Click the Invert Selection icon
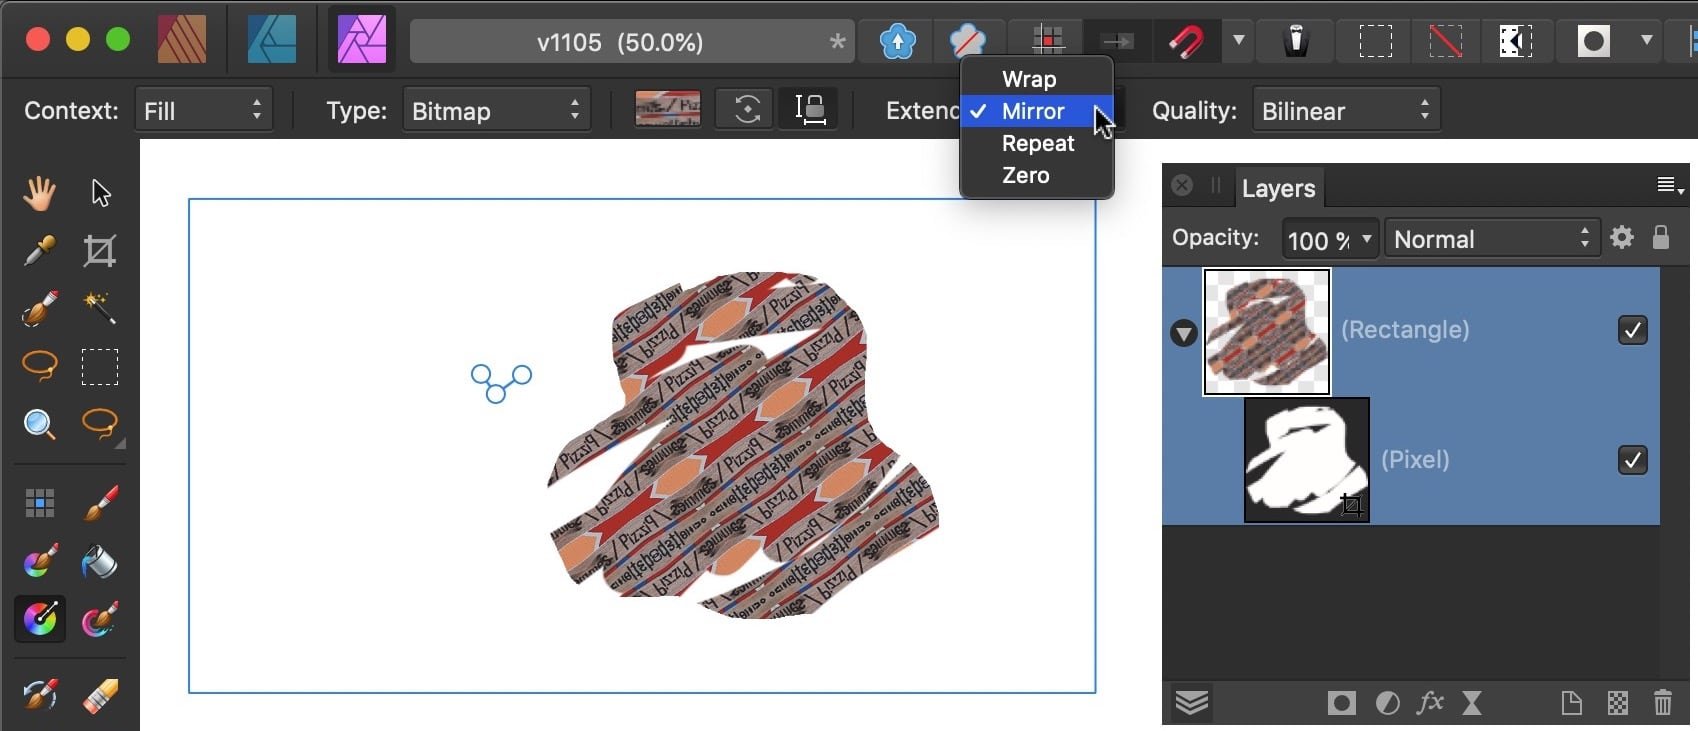This screenshot has height=731, width=1698. point(1515,41)
